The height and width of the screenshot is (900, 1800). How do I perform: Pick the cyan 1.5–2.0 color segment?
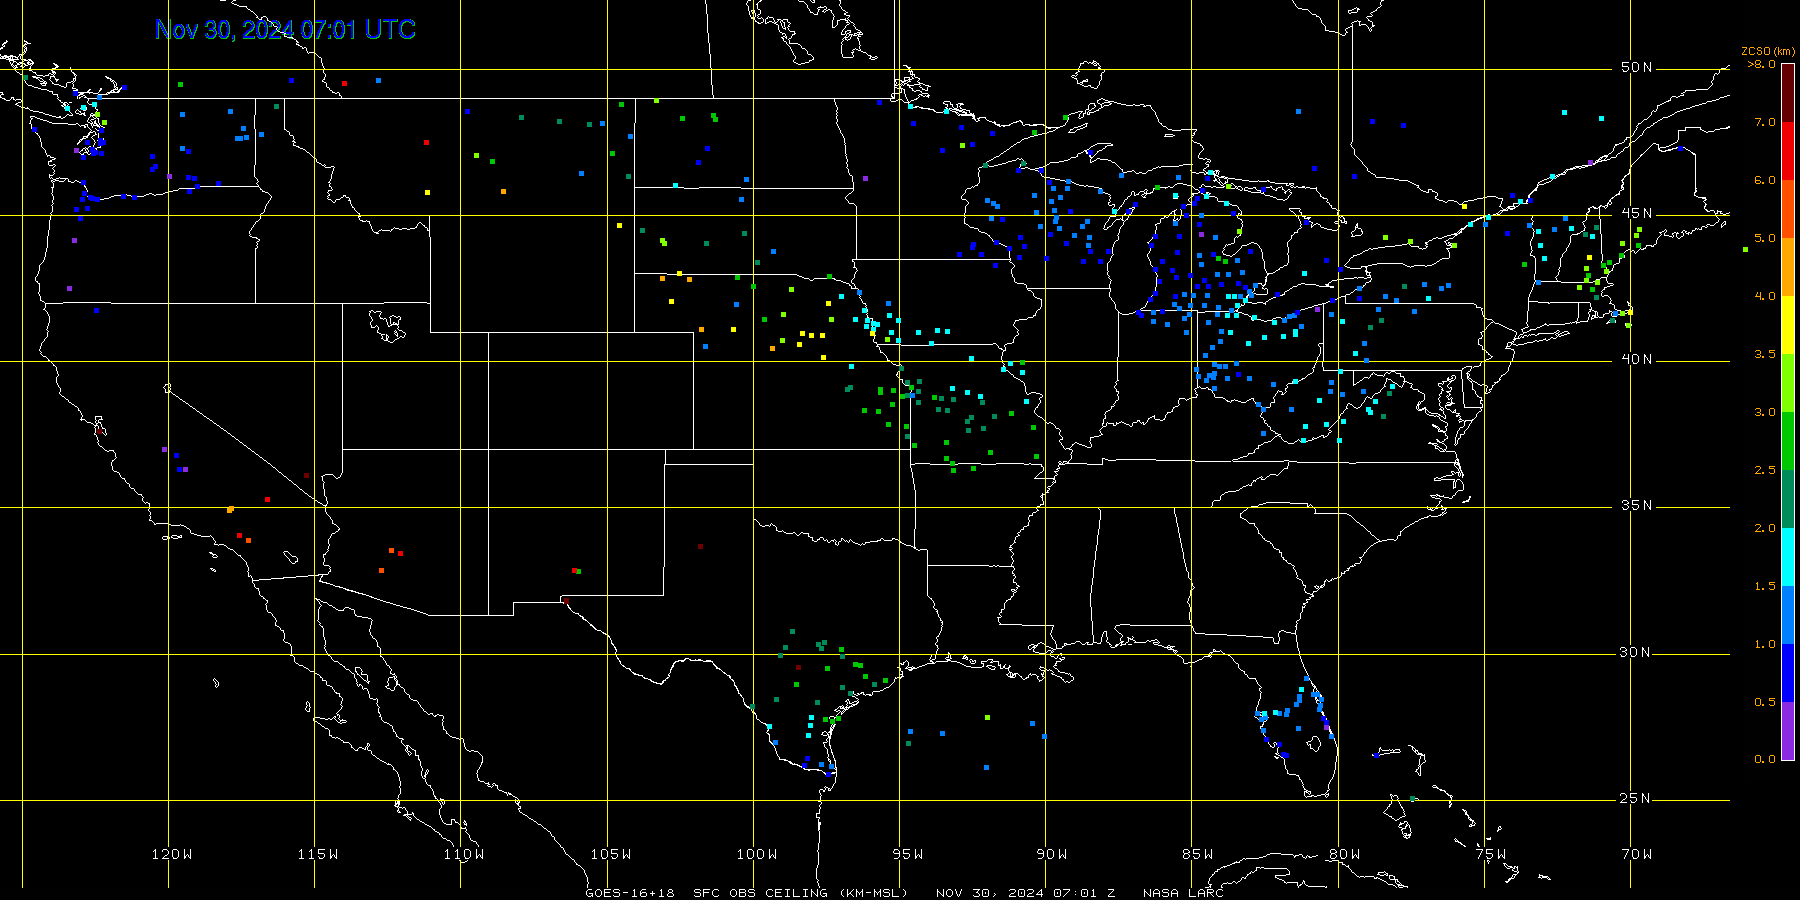[1788, 557]
